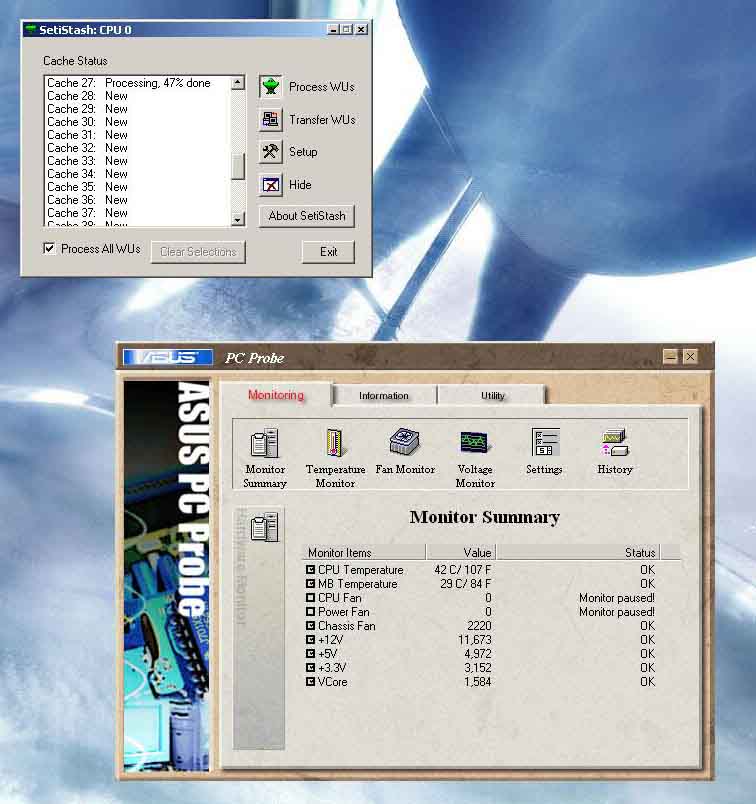This screenshot has width=756, height=804.
Task: Select the Cache 31 New row
Action: (137, 135)
